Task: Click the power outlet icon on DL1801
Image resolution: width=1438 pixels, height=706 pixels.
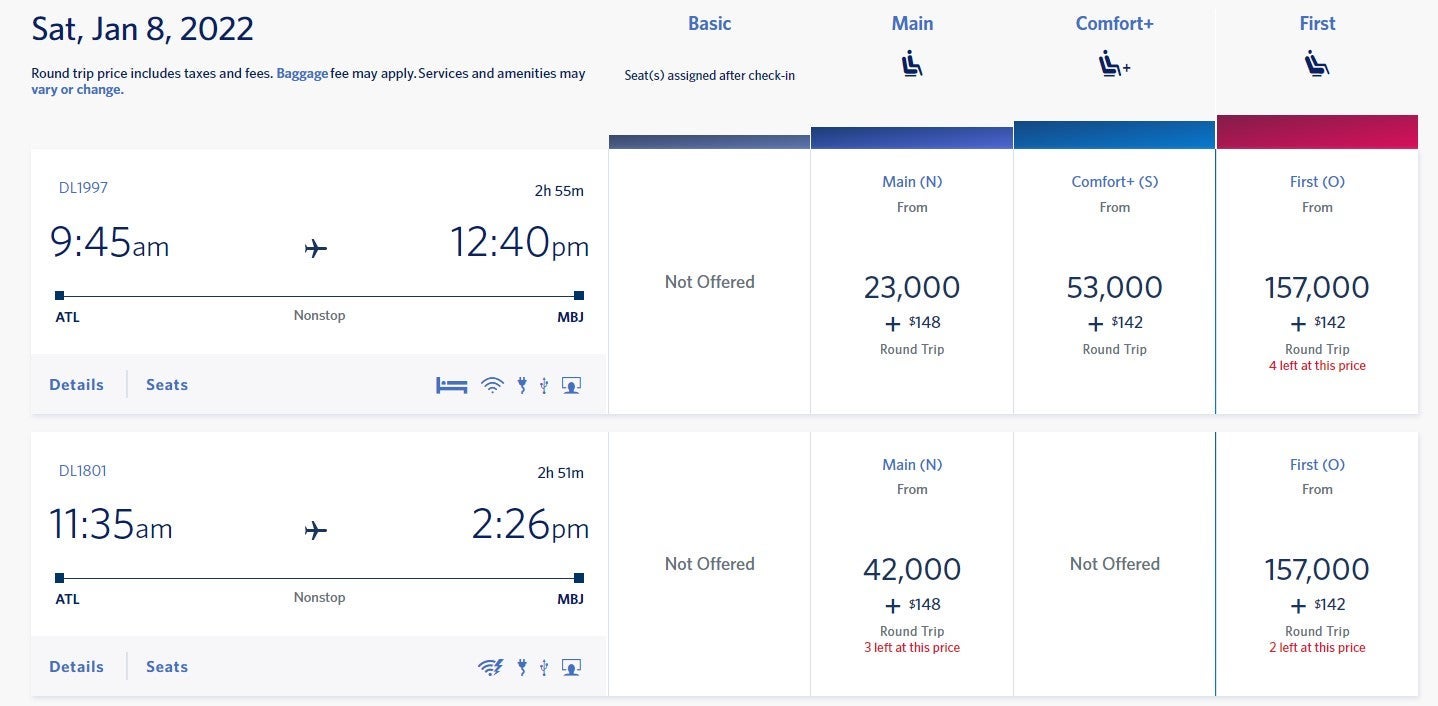Action: tap(521, 667)
